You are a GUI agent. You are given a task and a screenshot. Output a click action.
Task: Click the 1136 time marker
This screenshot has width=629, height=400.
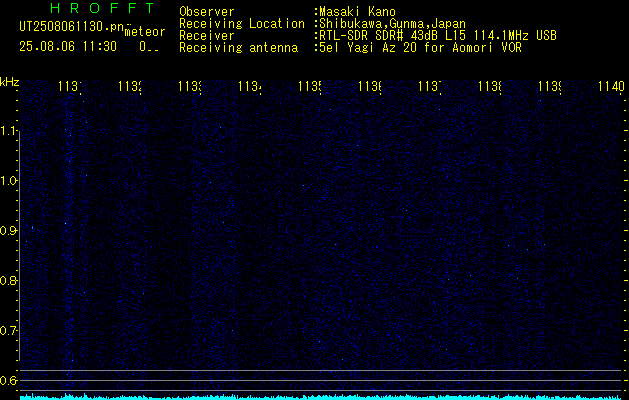(370, 86)
